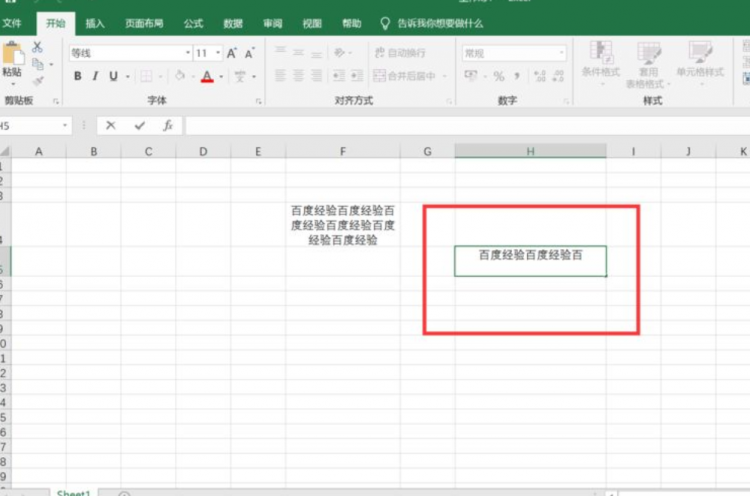
Task: Expand the paste options arrow
Action: coord(13,84)
